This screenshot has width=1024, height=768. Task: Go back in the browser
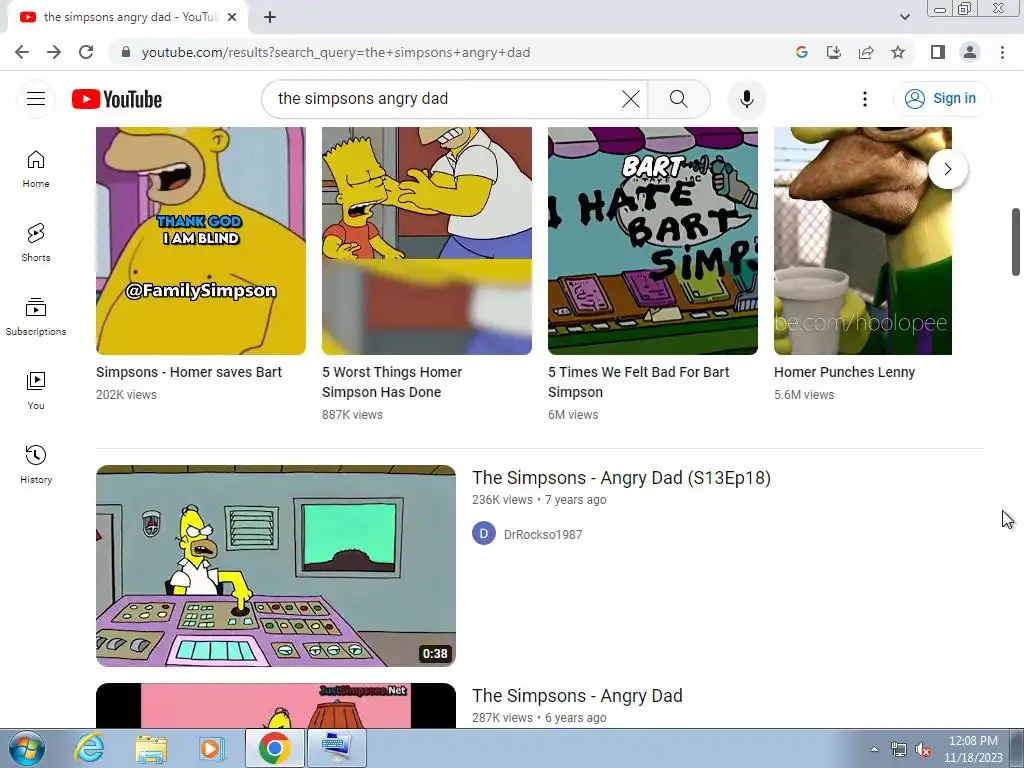coord(22,52)
